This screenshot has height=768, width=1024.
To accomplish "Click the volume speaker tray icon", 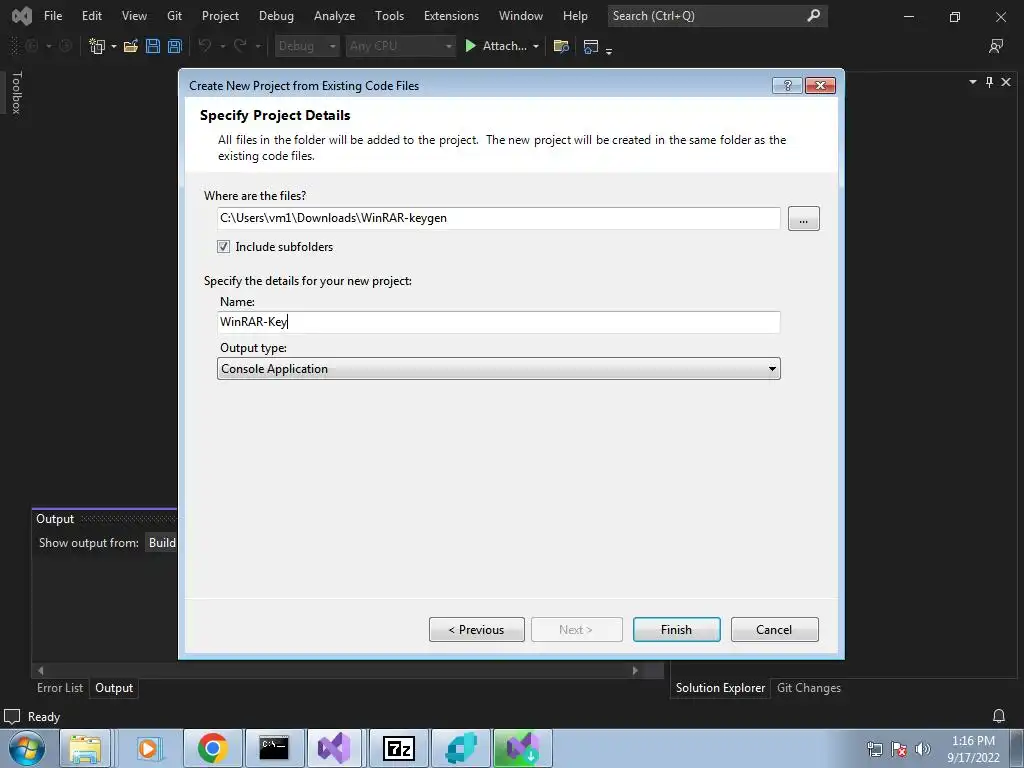I will pos(923,749).
